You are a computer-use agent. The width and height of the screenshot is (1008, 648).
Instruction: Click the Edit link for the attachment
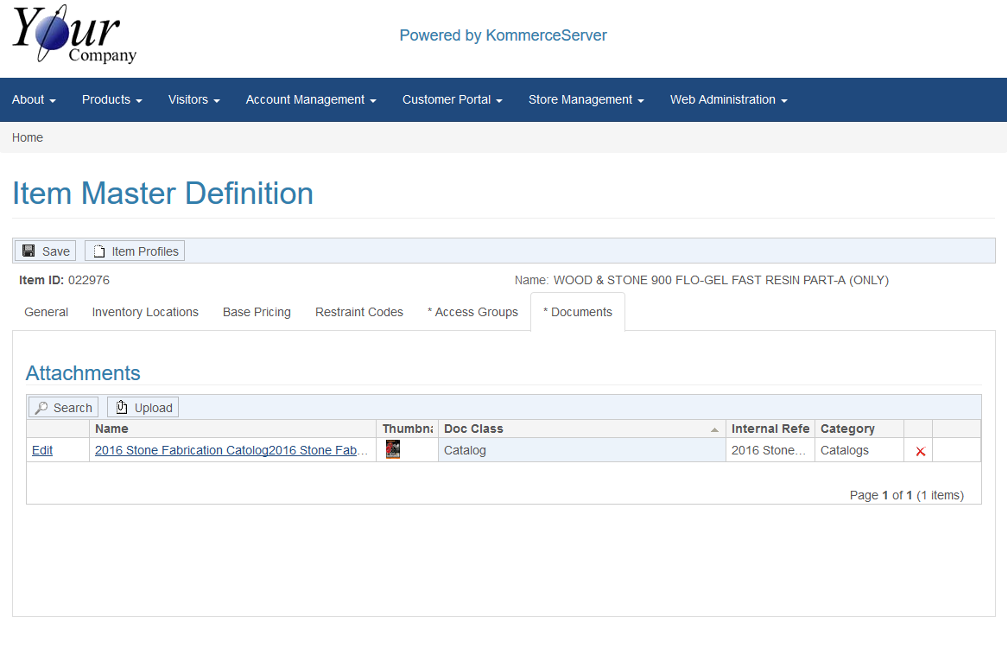42,451
